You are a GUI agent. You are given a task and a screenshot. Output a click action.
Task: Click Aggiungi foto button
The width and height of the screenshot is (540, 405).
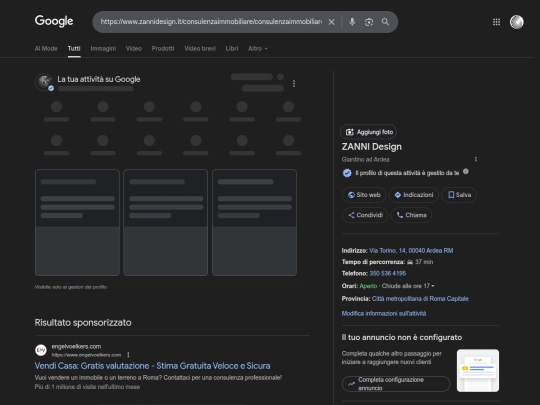coord(368,132)
